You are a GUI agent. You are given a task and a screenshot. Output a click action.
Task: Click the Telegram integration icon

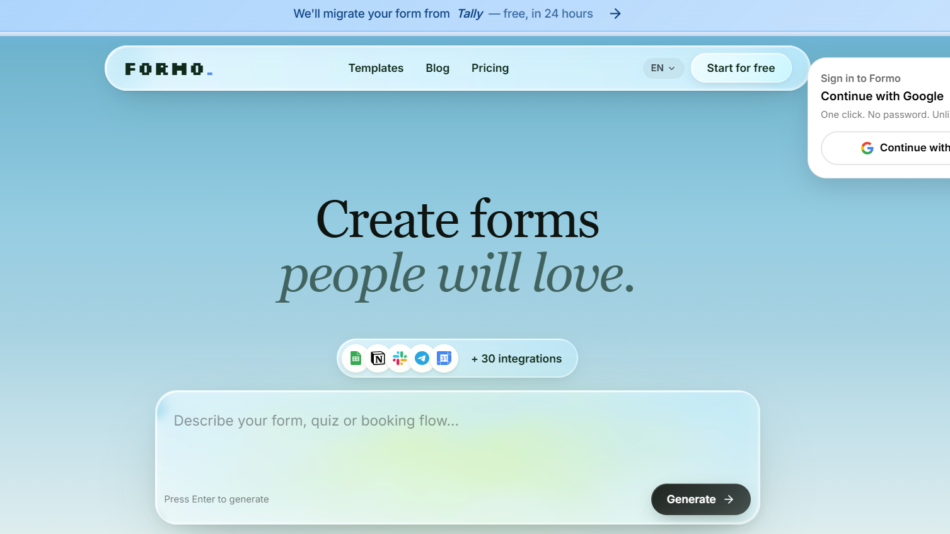tap(422, 358)
